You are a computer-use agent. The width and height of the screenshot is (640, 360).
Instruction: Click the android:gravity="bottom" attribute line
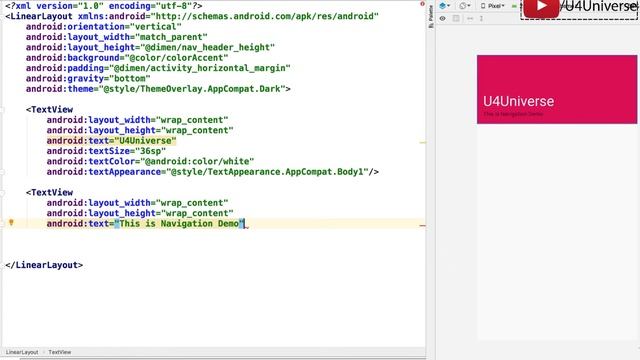[88, 78]
